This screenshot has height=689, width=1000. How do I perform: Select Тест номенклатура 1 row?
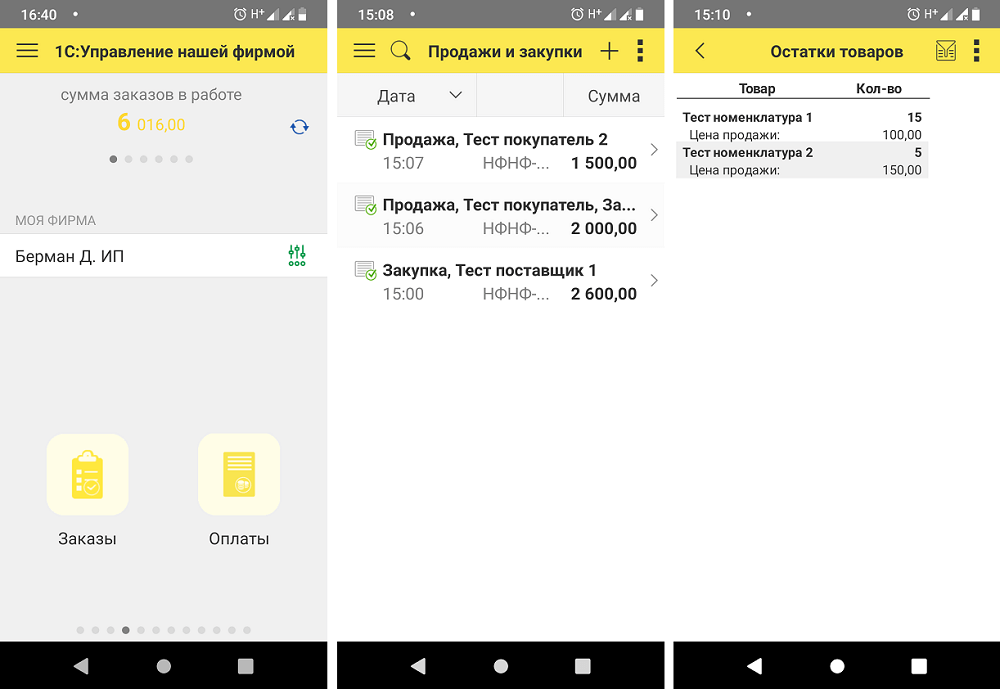(802, 126)
